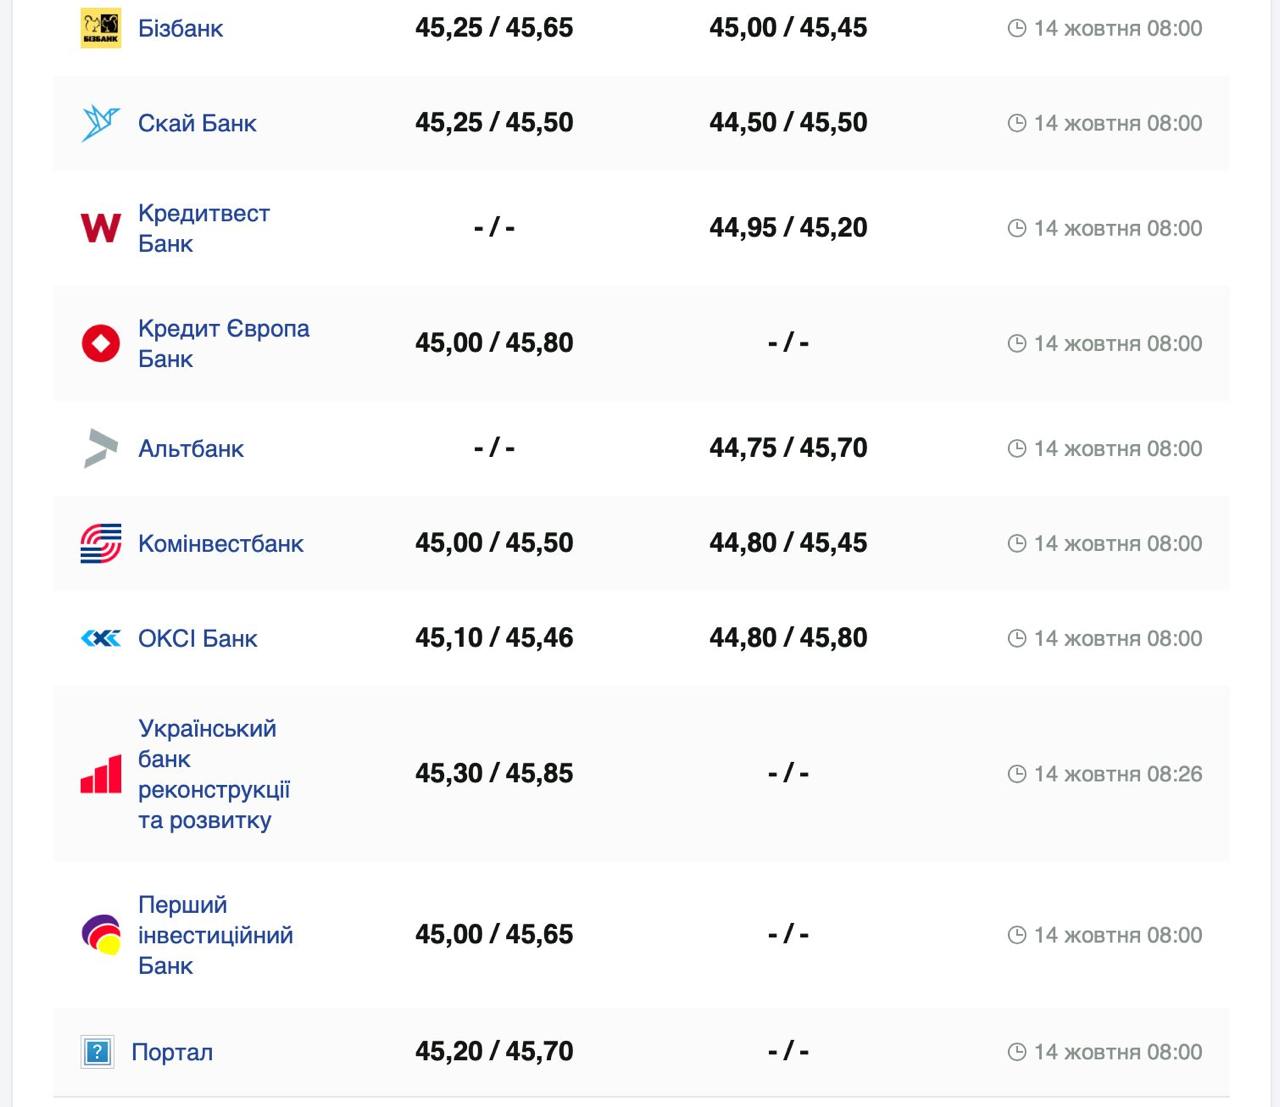Visit the ОКСІ Банк link
The width and height of the screenshot is (1280, 1107).
(x=198, y=638)
